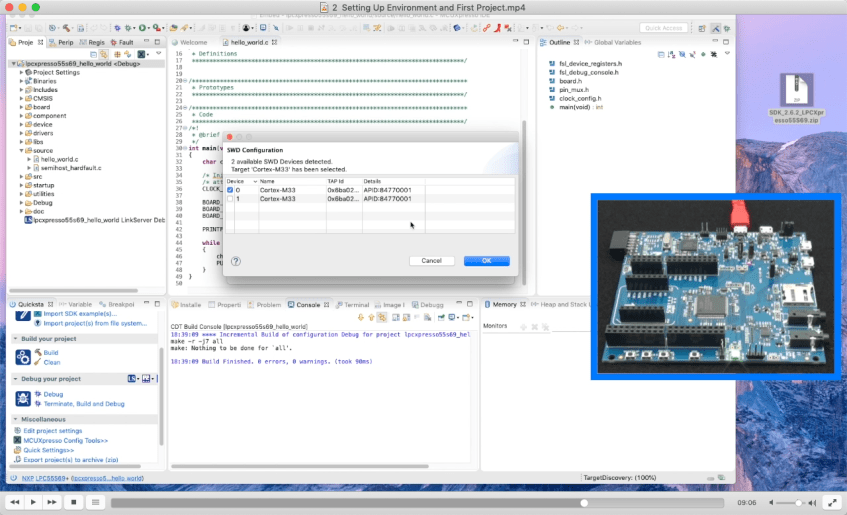
Task: Click OK in the SWD Configuration dialog
Action: click(x=486, y=260)
